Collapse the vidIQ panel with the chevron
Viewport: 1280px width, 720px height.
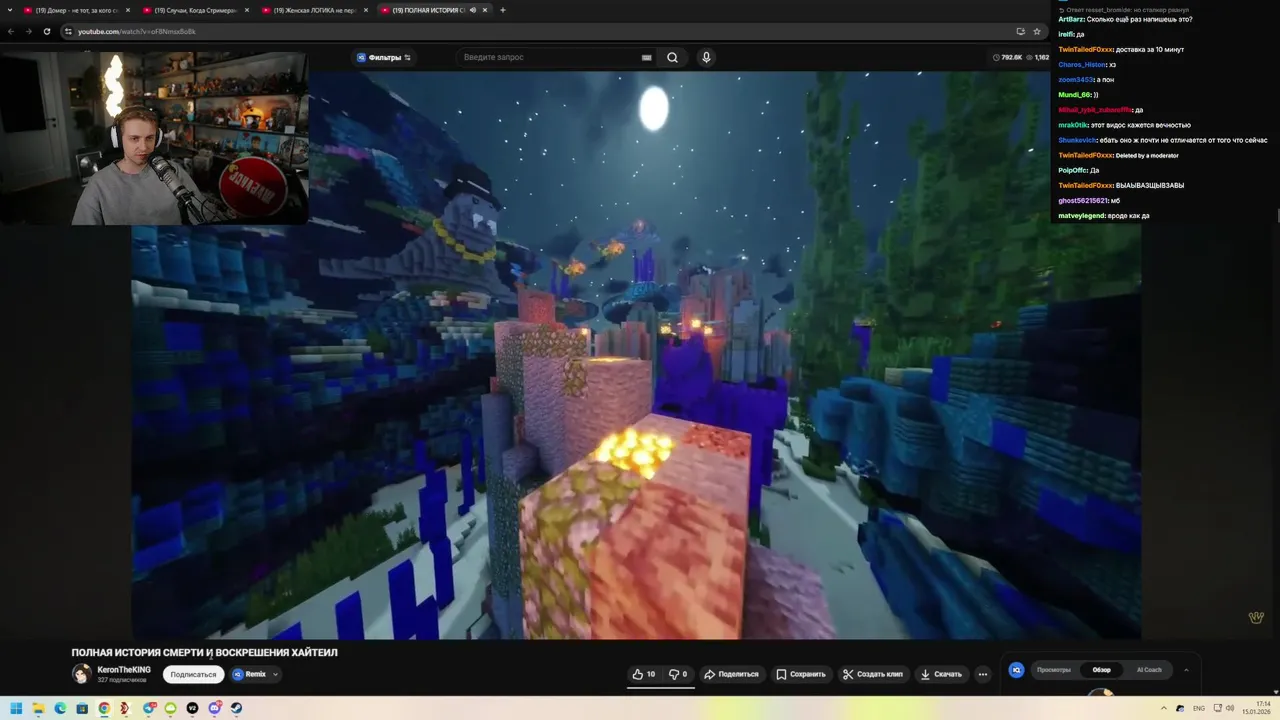click(1186, 670)
